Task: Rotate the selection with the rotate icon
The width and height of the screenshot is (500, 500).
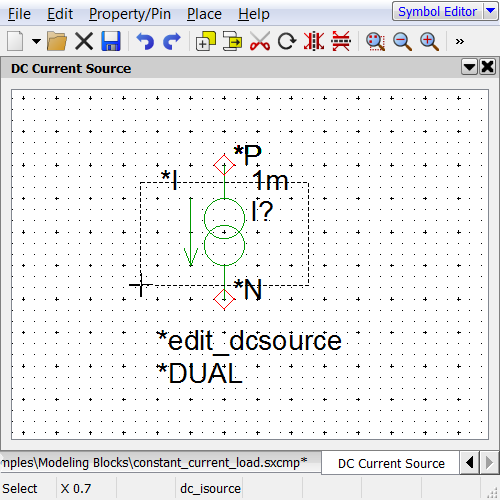Action: click(287, 41)
